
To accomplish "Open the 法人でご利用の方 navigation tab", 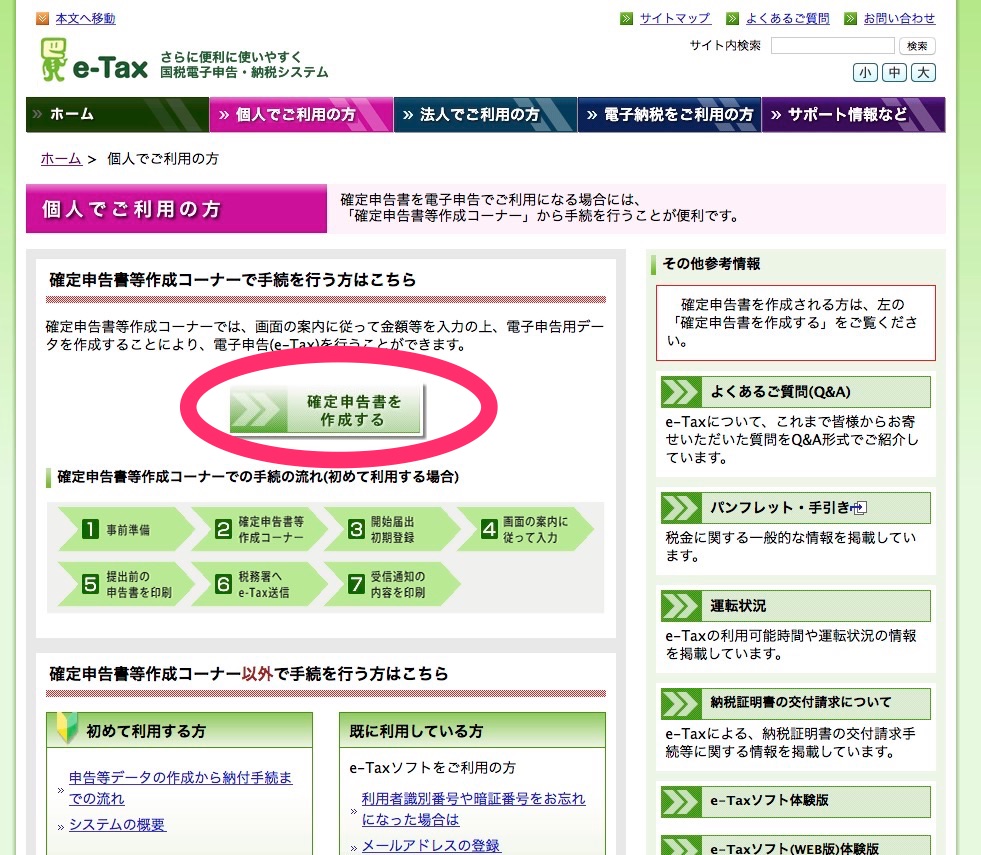I will coord(485,114).
